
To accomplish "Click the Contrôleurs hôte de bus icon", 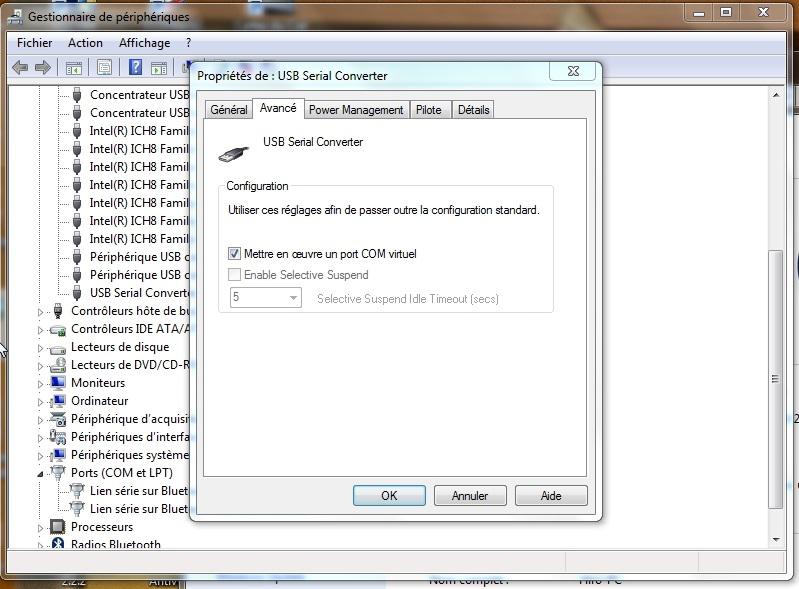I will coord(58,311).
